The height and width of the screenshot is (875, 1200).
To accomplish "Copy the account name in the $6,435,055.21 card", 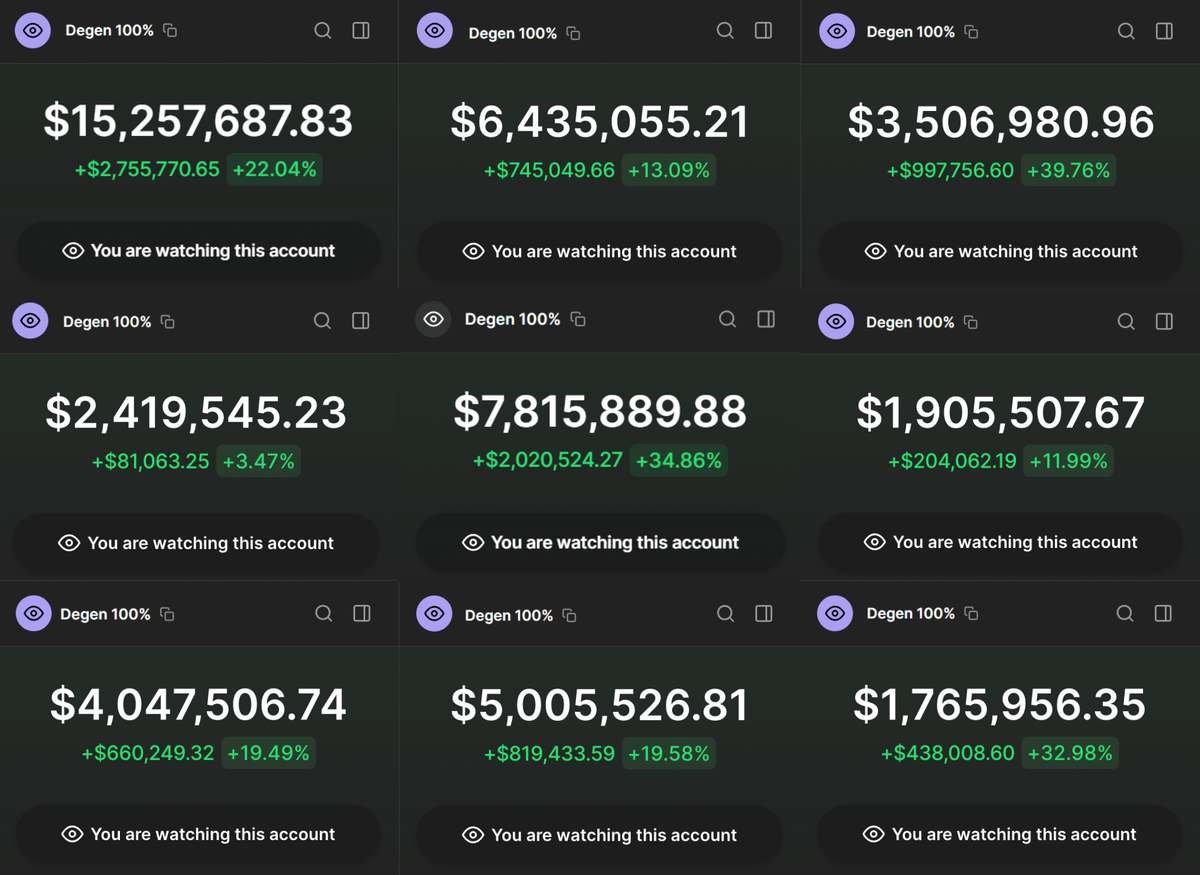I will [x=573, y=33].
